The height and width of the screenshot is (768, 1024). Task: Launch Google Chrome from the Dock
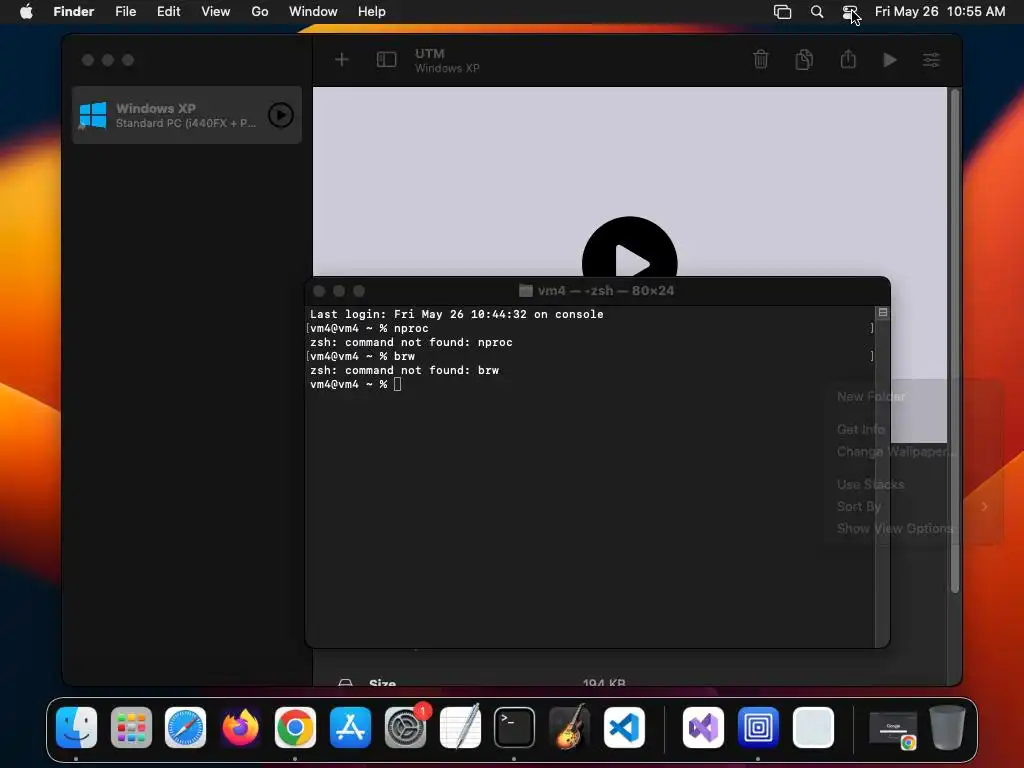coord(295,727)
